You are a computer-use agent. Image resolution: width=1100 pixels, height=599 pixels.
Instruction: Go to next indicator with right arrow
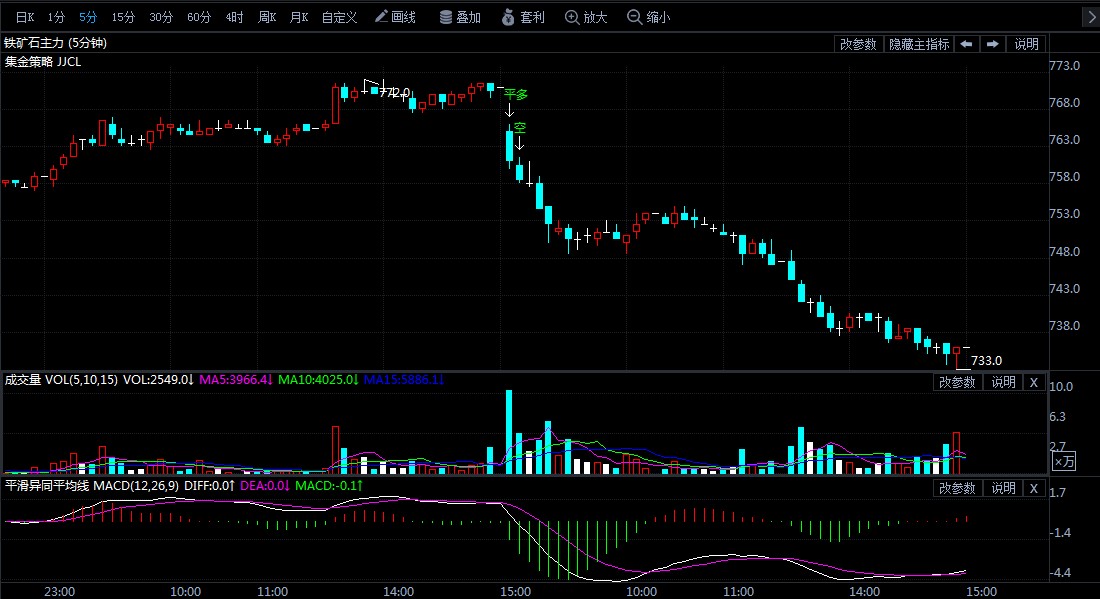(992, 43)
